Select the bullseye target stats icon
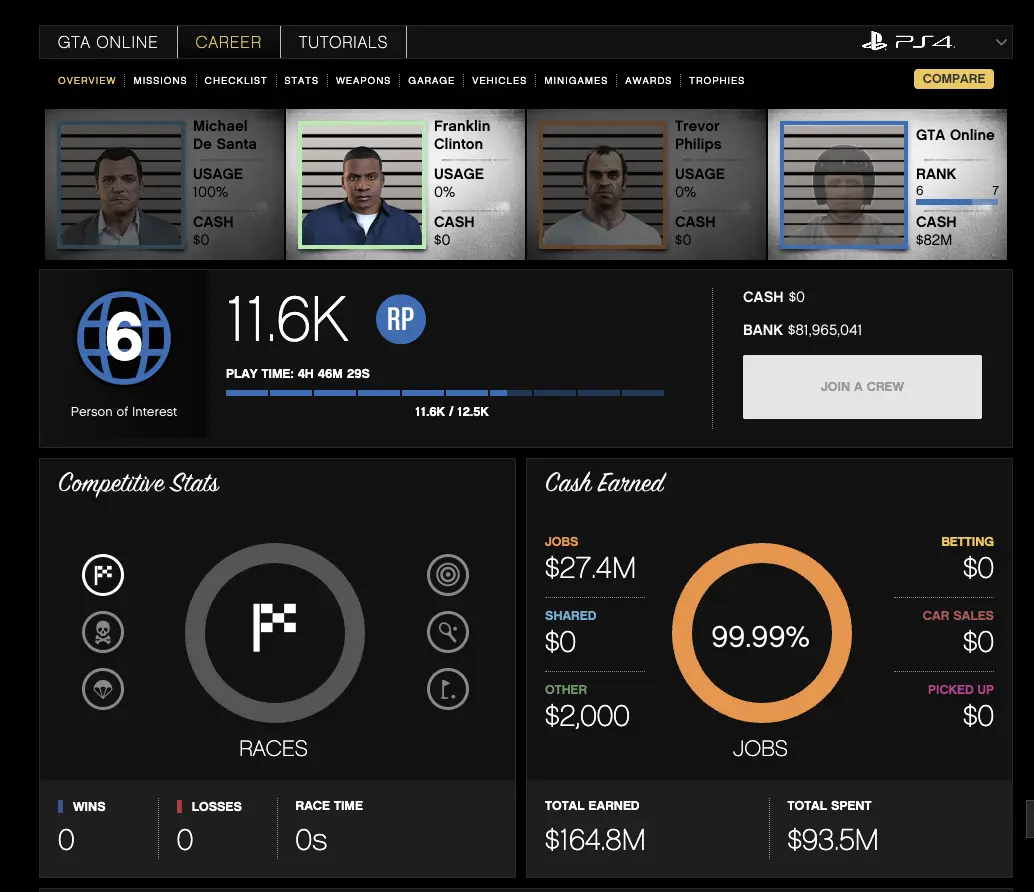 point(447,575)
